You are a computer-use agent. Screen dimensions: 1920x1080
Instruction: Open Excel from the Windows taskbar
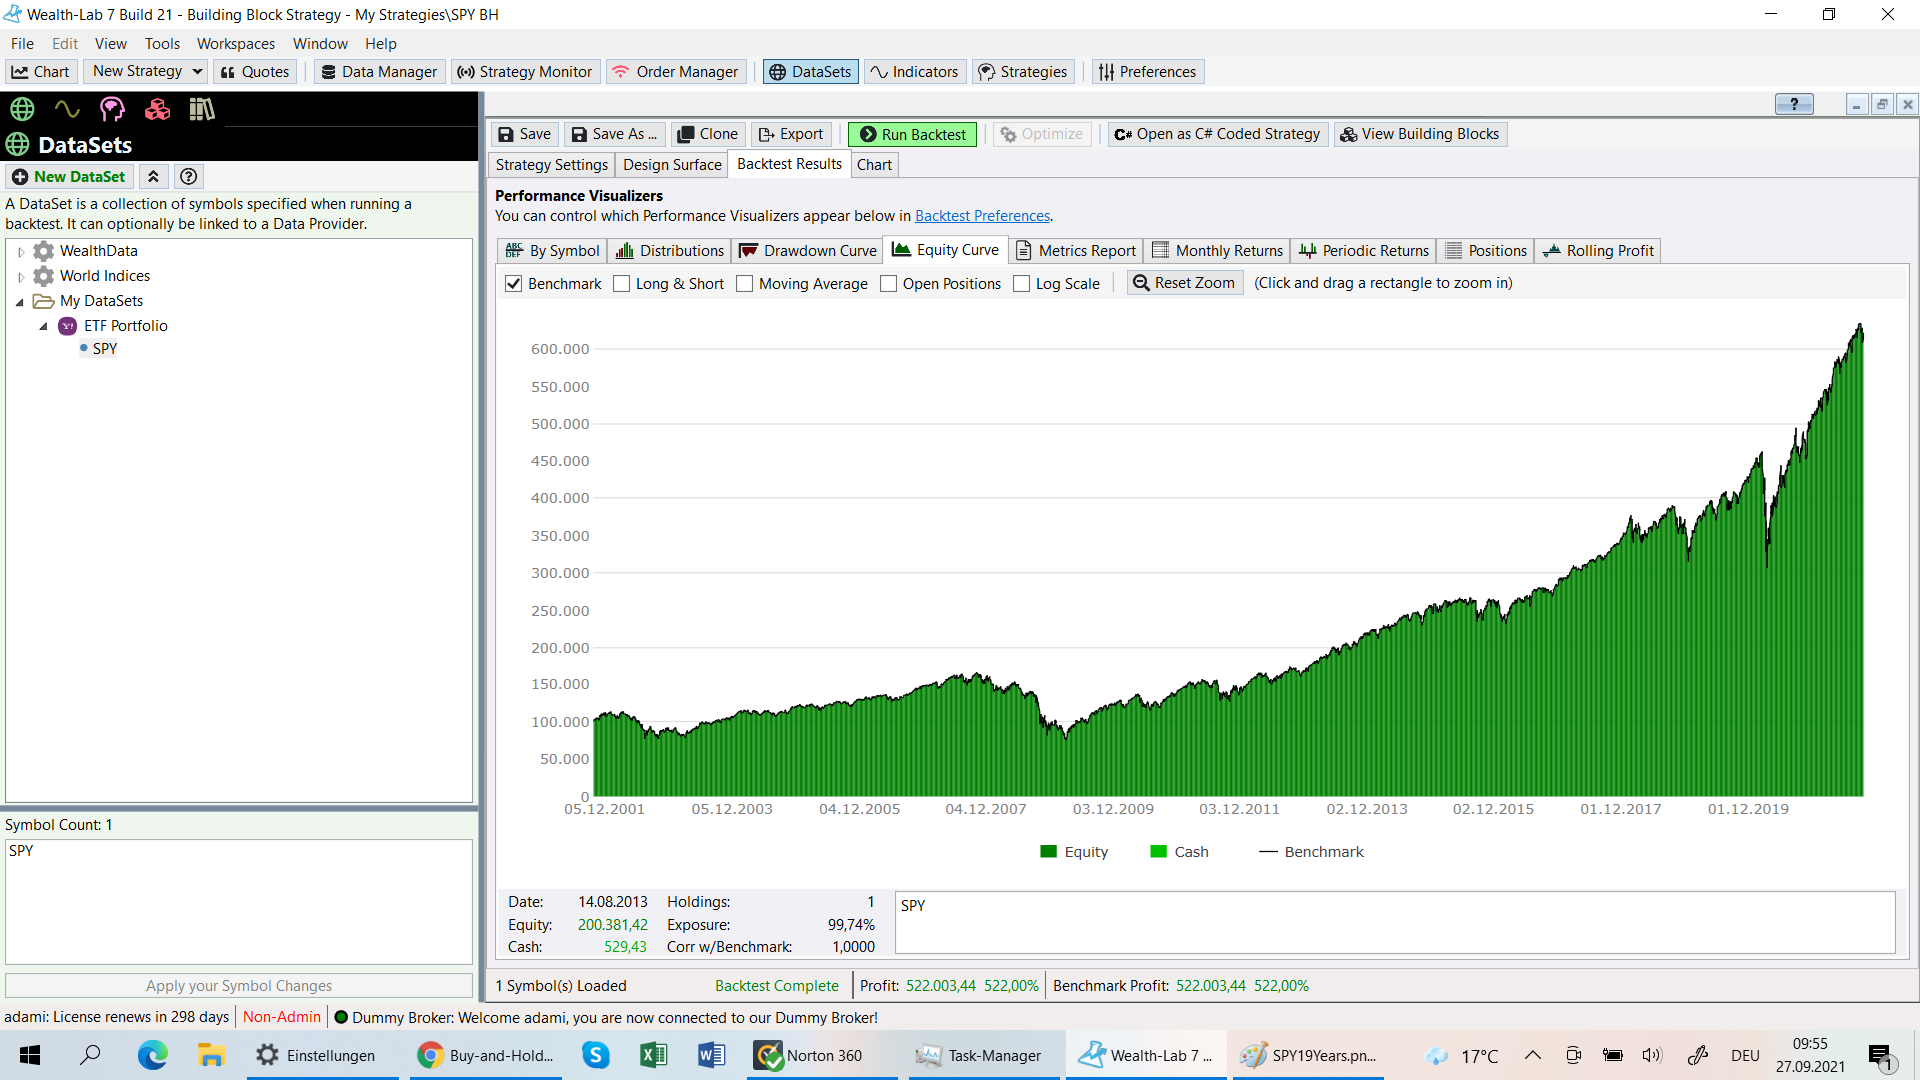(x=653, y=1055)
